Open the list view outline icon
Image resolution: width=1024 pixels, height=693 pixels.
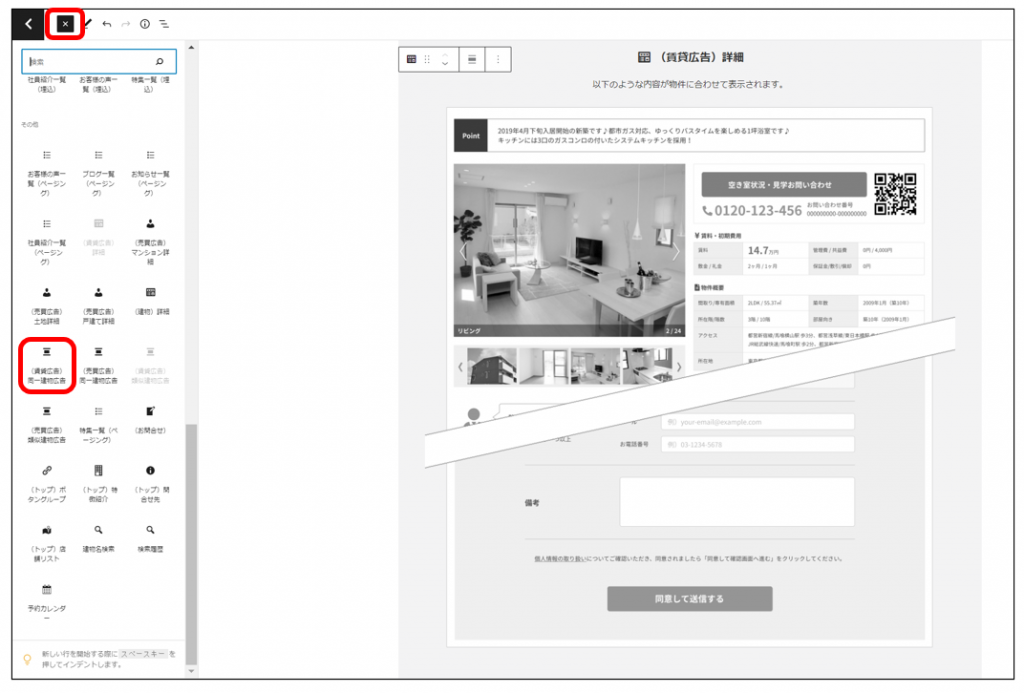point(164,23)
